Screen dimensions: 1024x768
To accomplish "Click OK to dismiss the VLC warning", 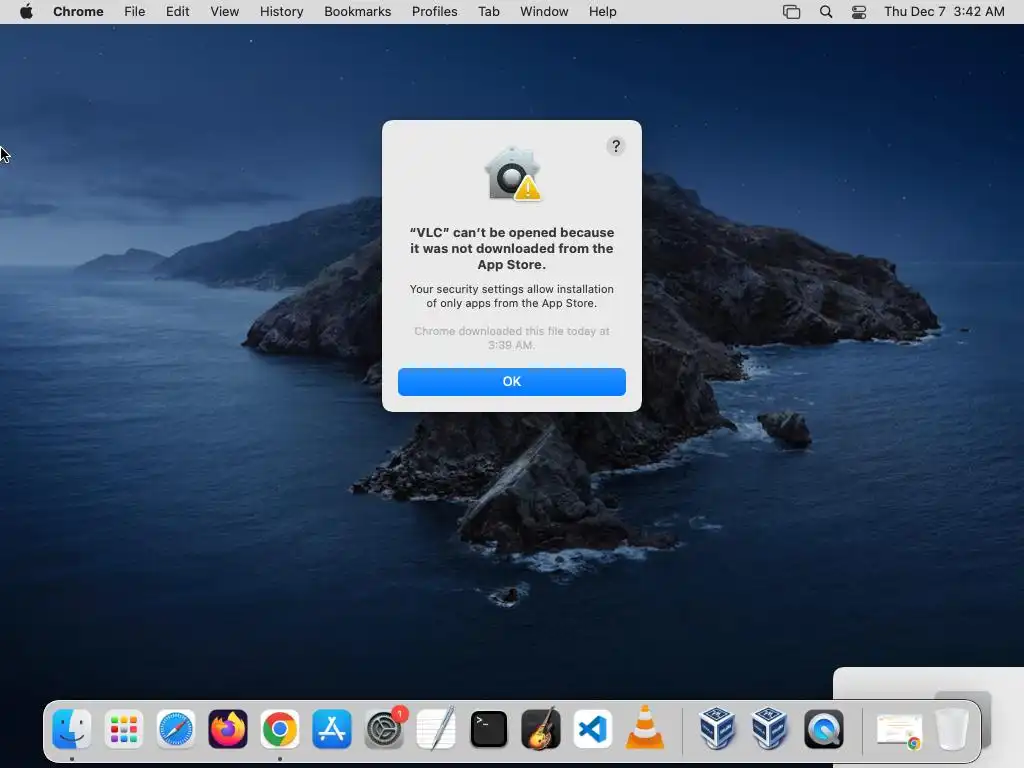I will coord(511,381).
